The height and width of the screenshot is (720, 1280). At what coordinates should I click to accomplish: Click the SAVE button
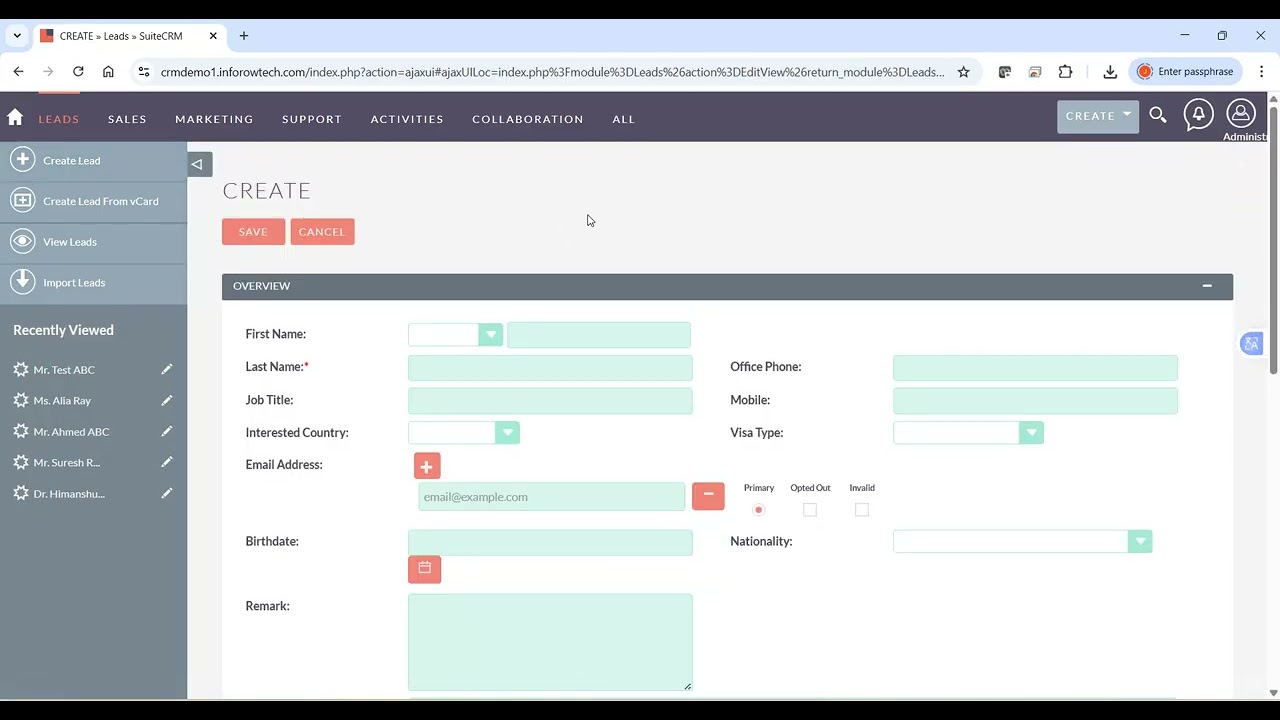point(253,232)
